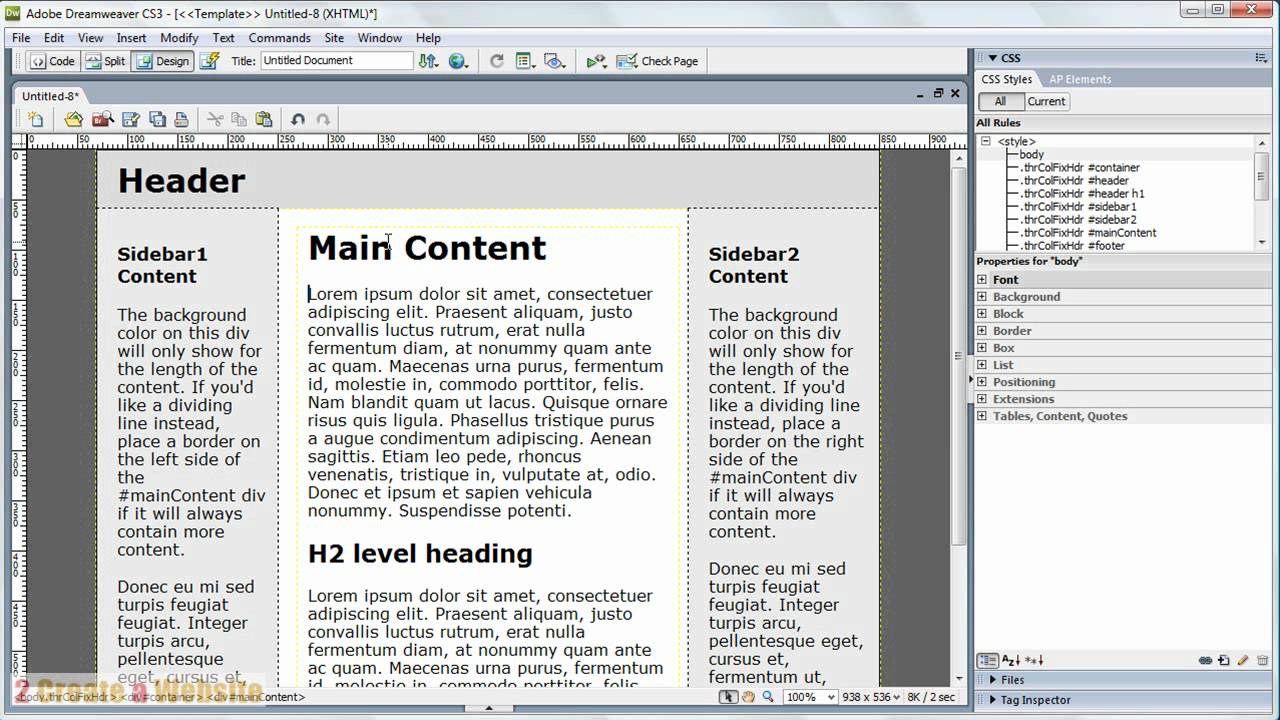Click the Attach Style Sheet link icon

click(x=1205, y=660)
